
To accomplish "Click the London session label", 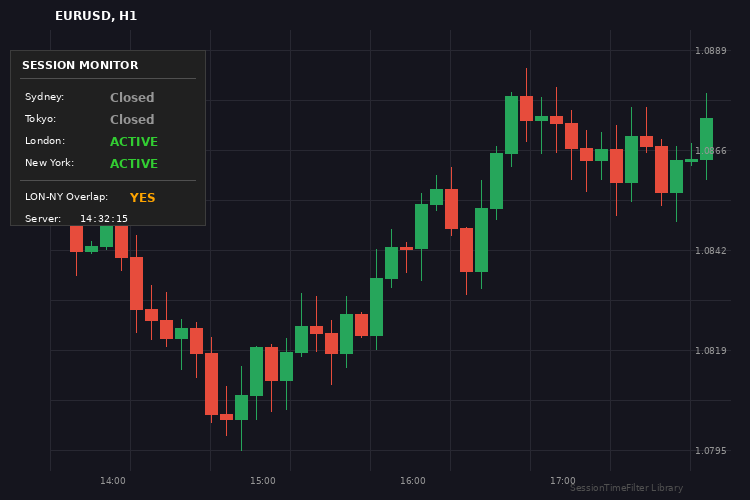I will click(x=45, y=141).
